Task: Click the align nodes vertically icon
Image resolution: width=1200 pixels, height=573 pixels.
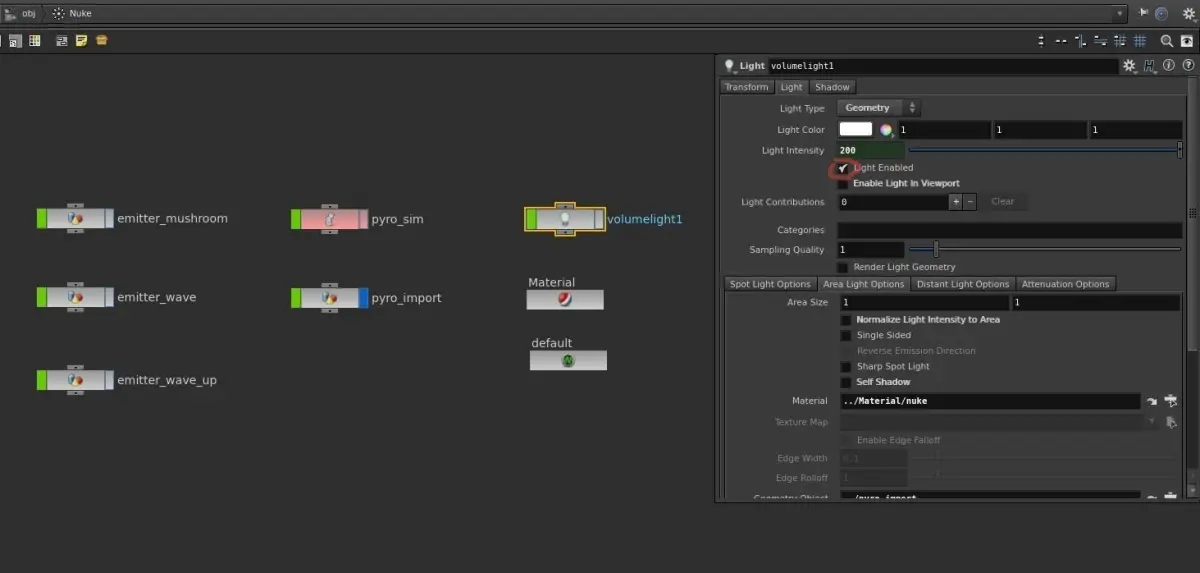Action: click(1043, 41)
